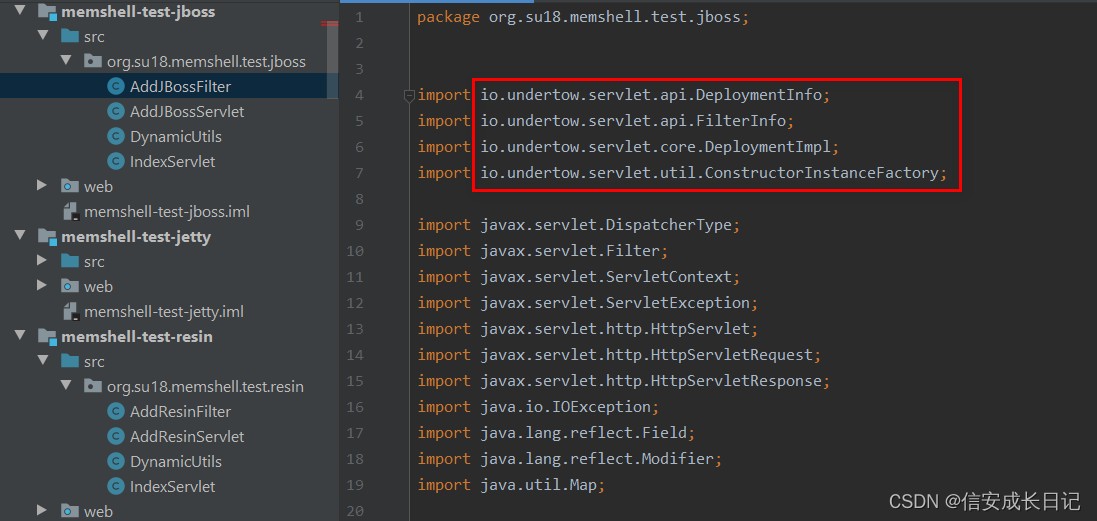The image size is (1097, 521).
Task: Select the org.su18.memshell.test.resin package
Action: coord(205,386)
